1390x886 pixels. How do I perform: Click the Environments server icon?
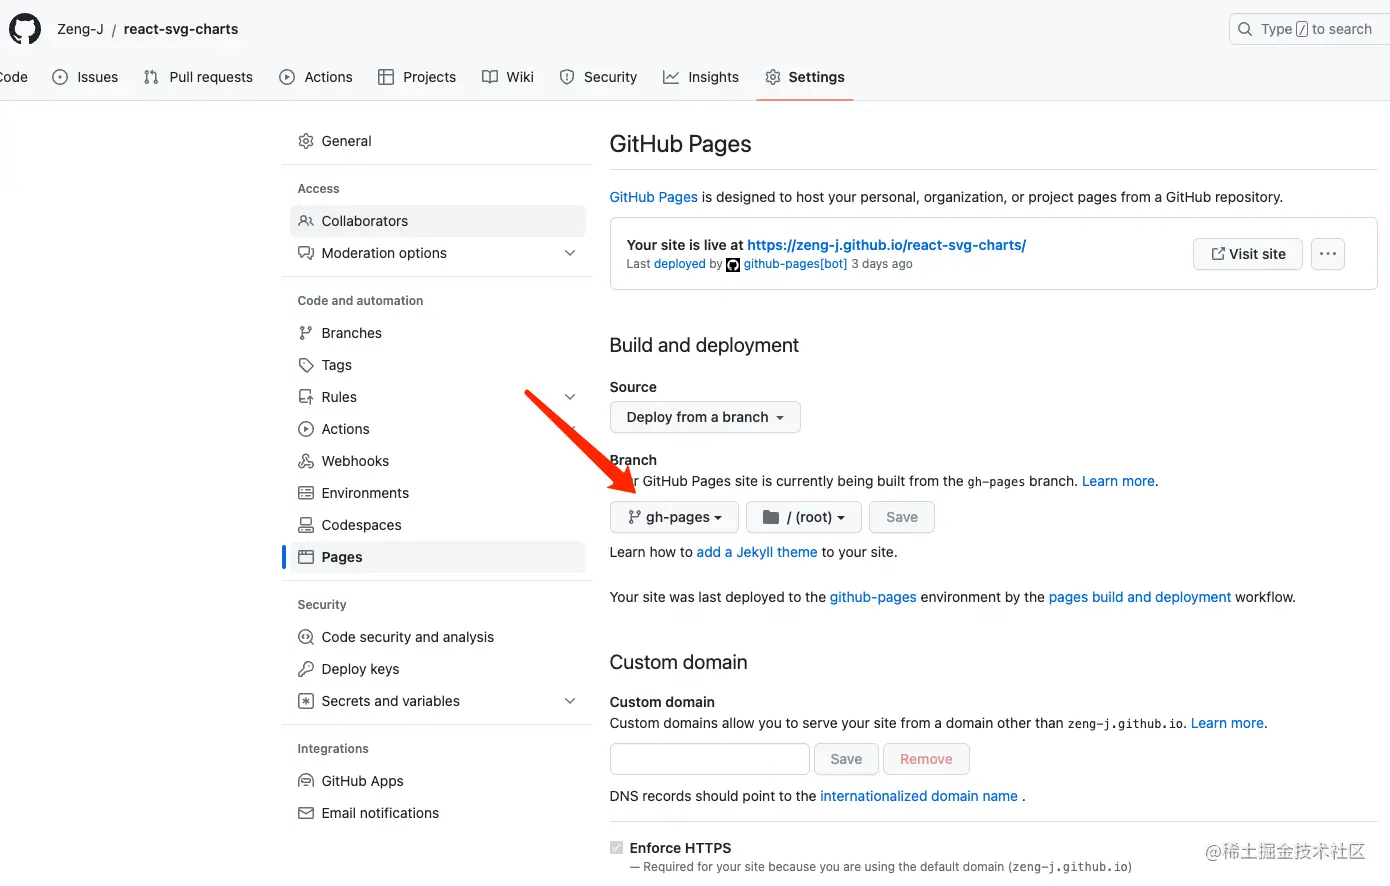tap(306, 493)
